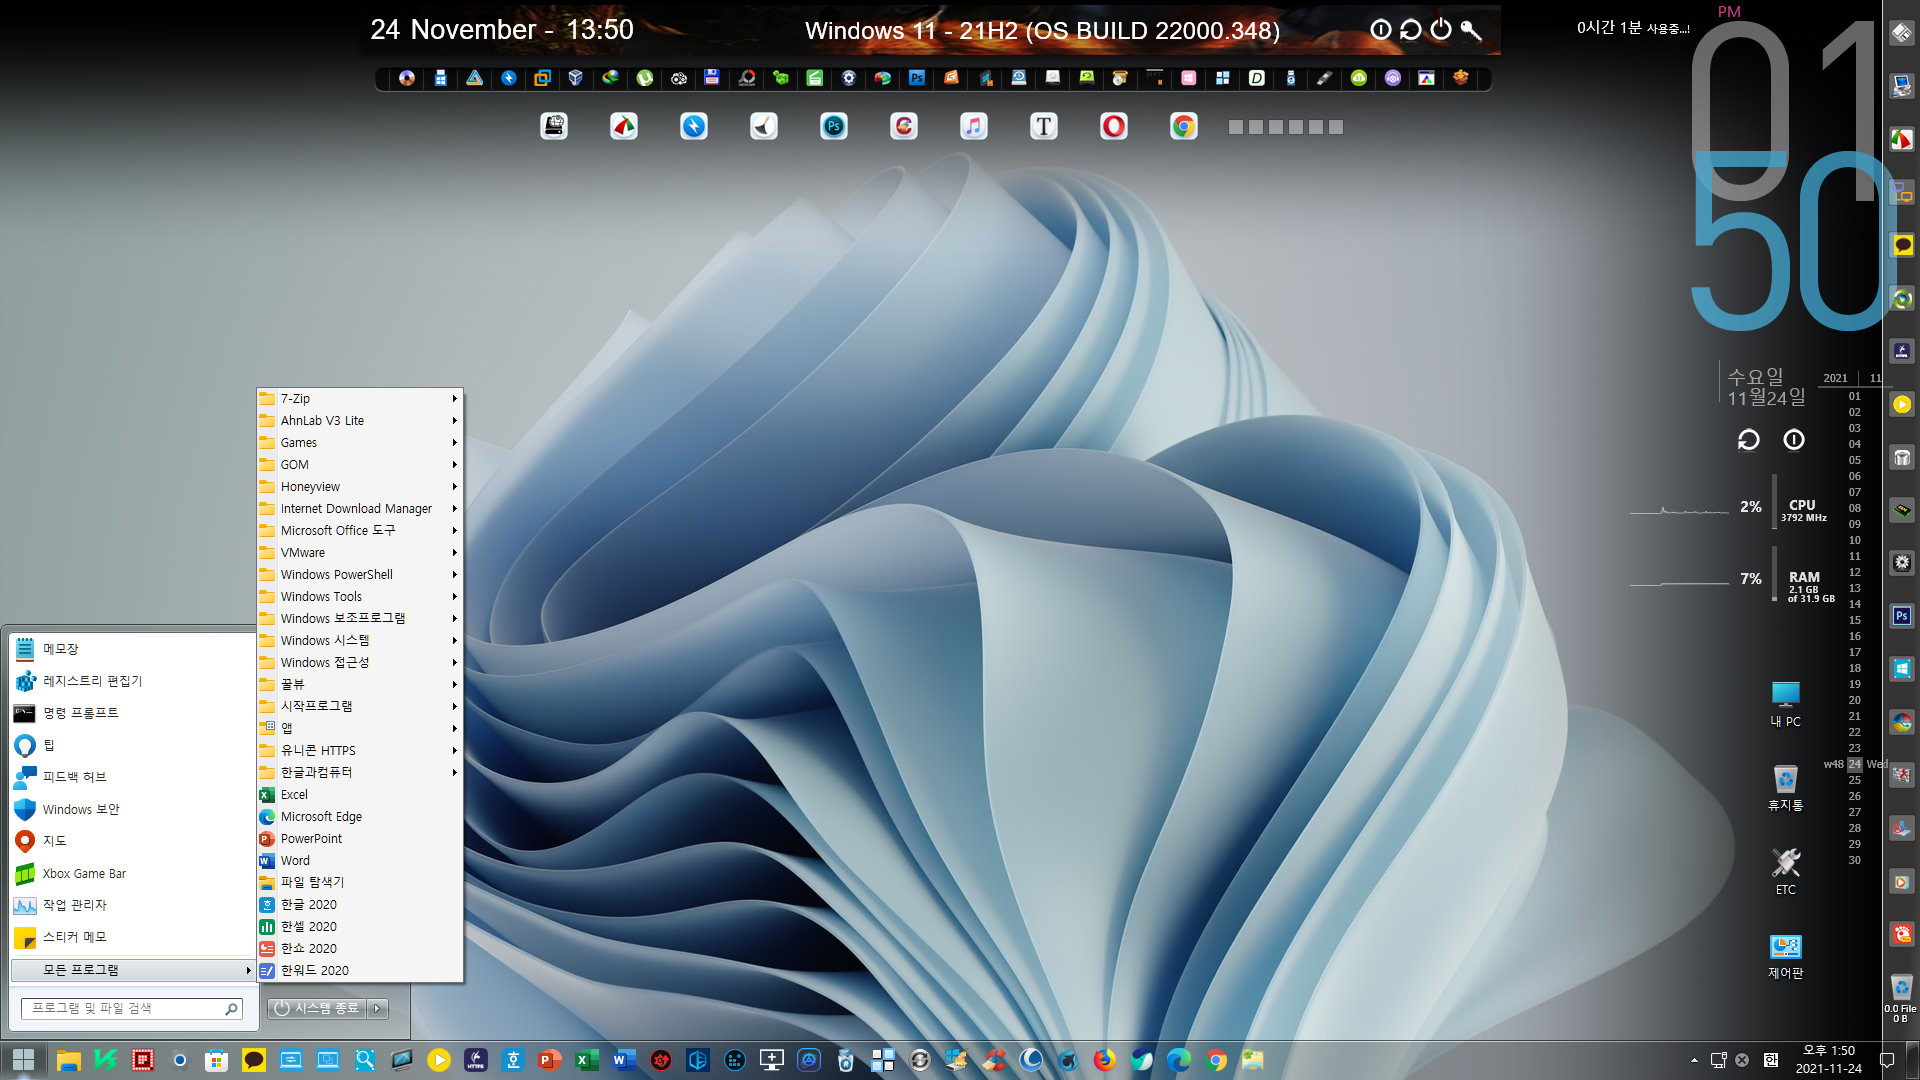Open File Explorer from the taskbar

point(68,1060)
